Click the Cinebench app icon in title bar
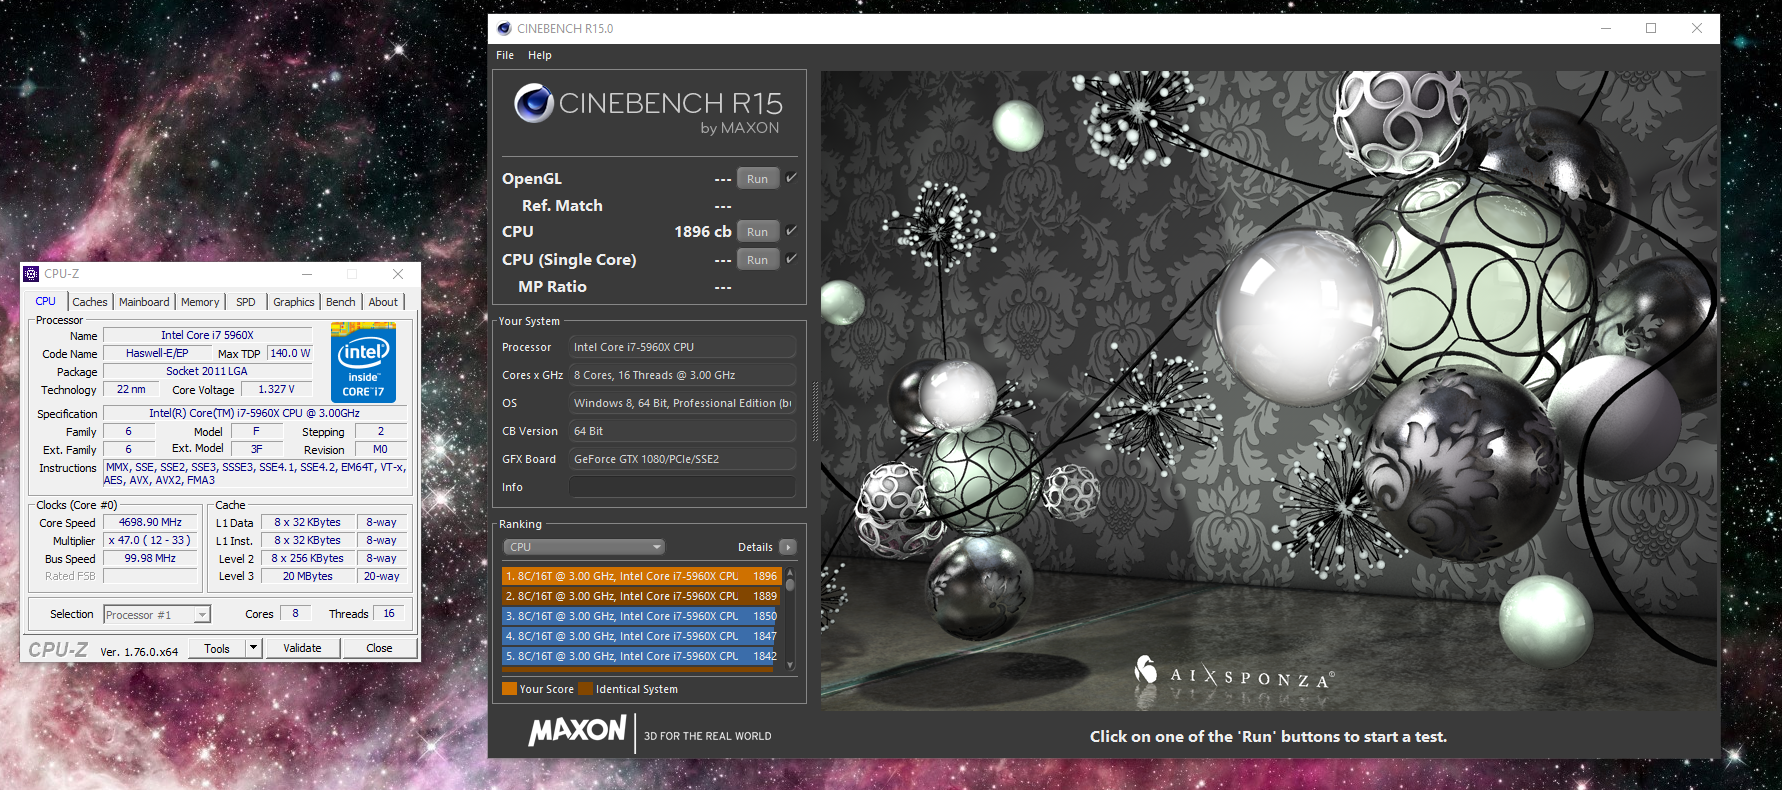The height and width of the screenshot is (790, 1782). pyautogui.click(x=504, y=28)
